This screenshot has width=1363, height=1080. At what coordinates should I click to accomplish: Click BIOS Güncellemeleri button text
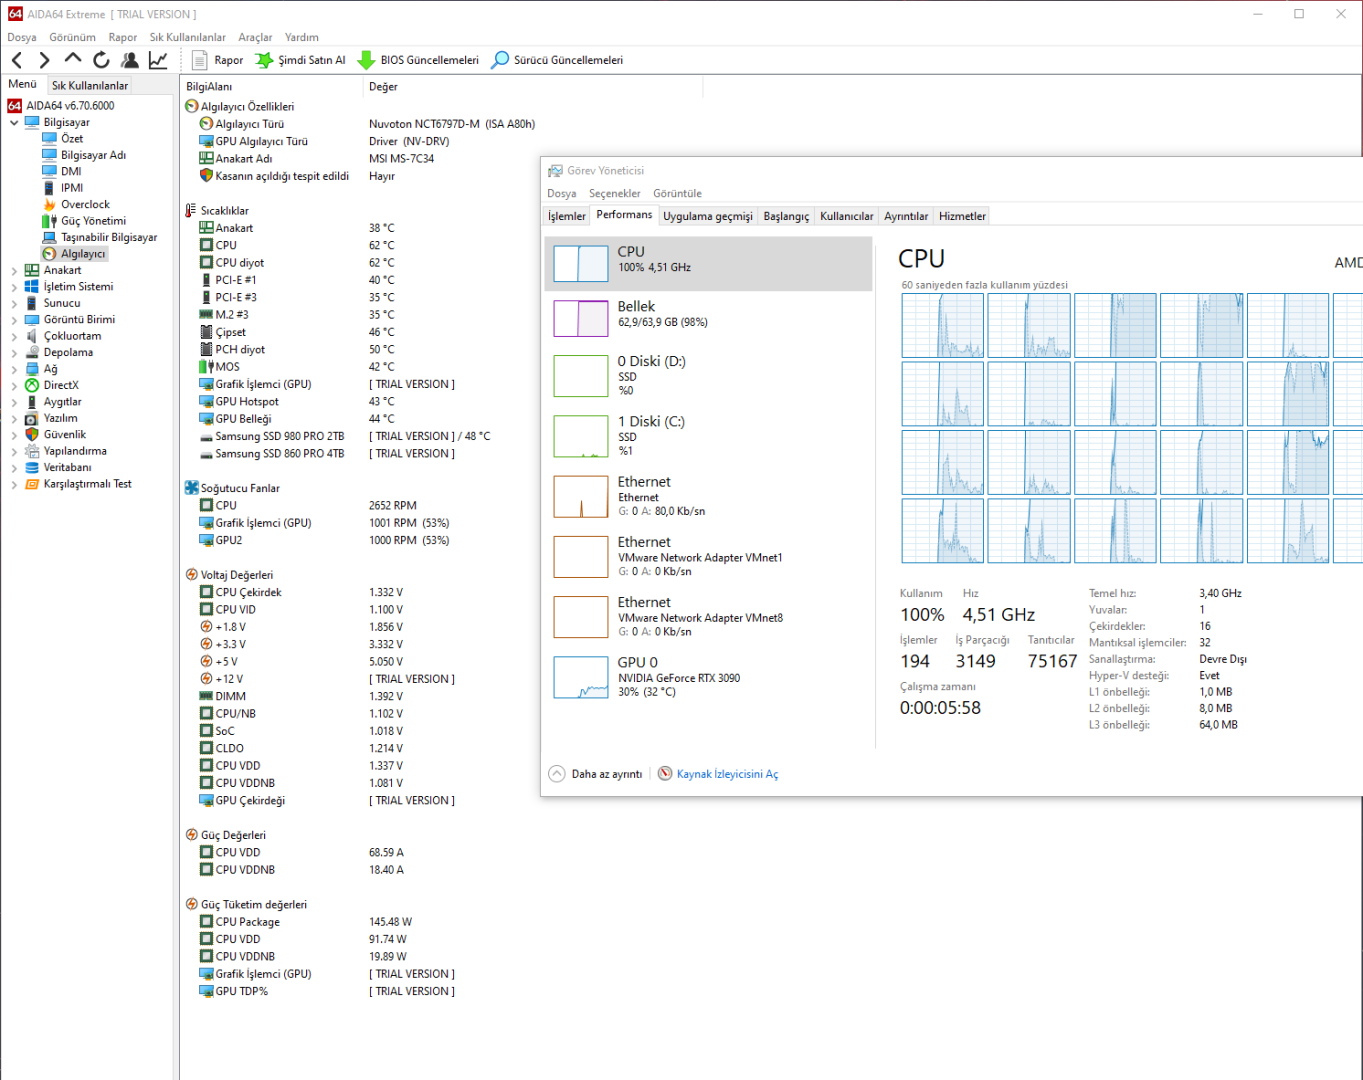coord(430,60)
